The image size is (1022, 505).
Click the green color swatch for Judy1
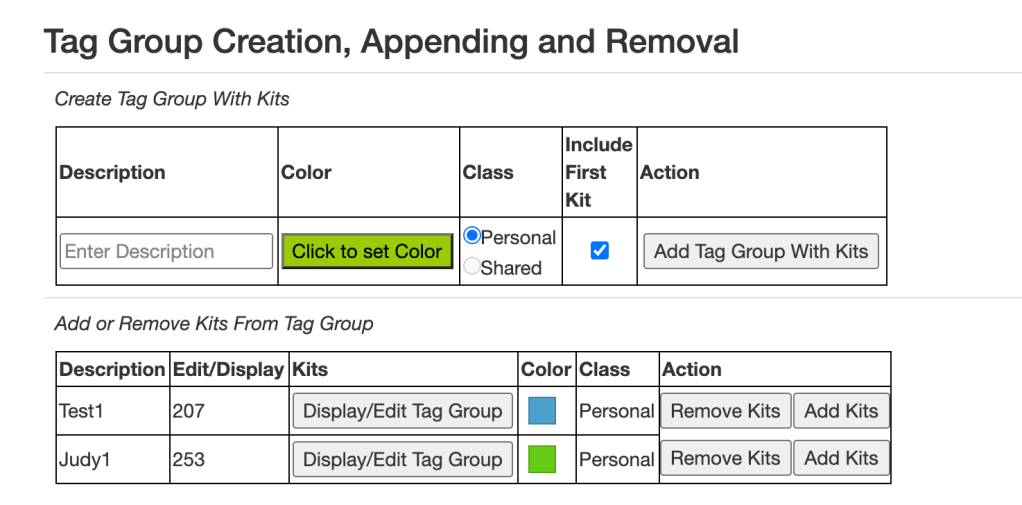[541, 459]
